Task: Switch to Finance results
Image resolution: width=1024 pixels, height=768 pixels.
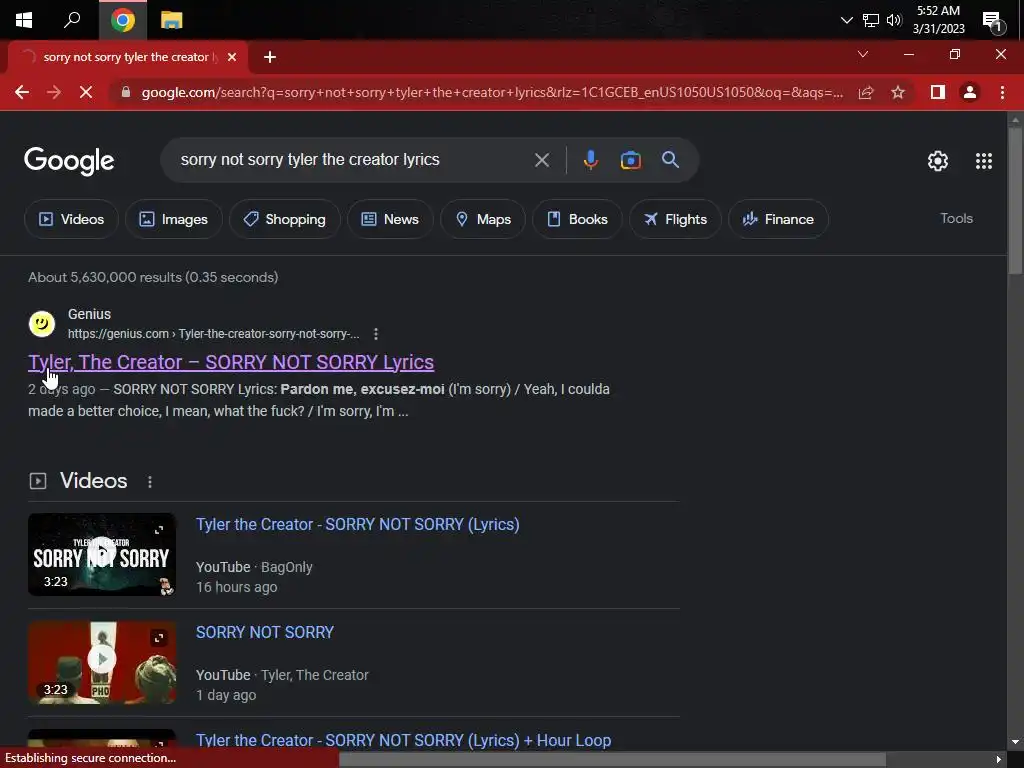Action: (778, 219)
